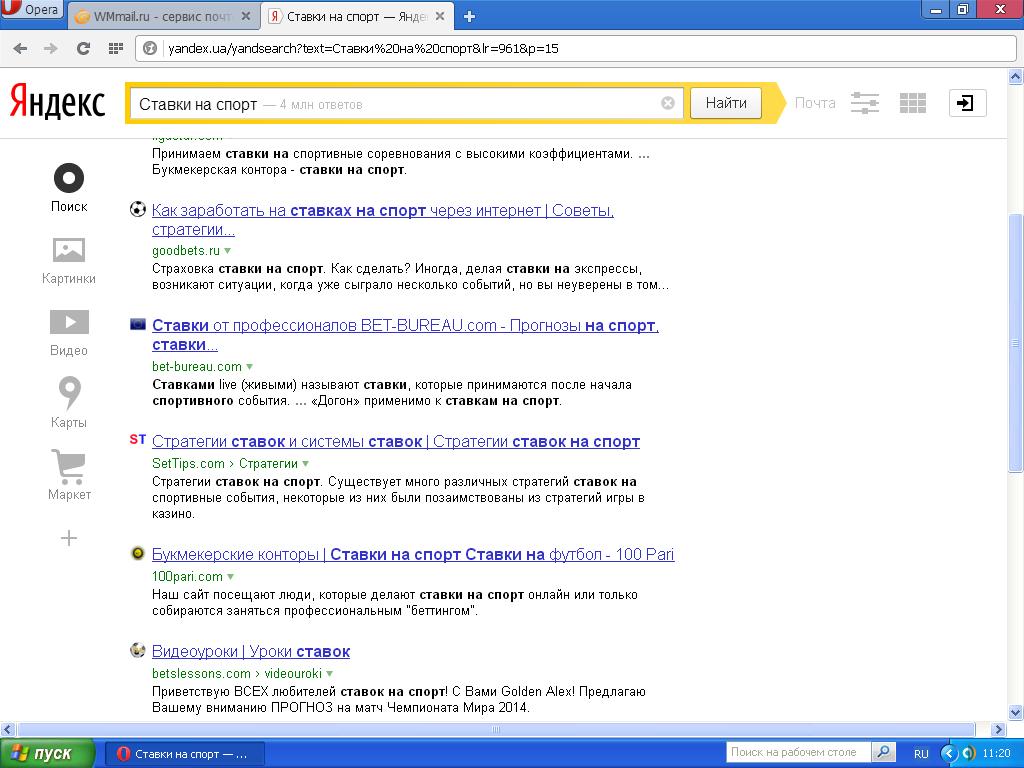
Task: Clear the search query with the X icon
Action: click(x=667, y=103)
